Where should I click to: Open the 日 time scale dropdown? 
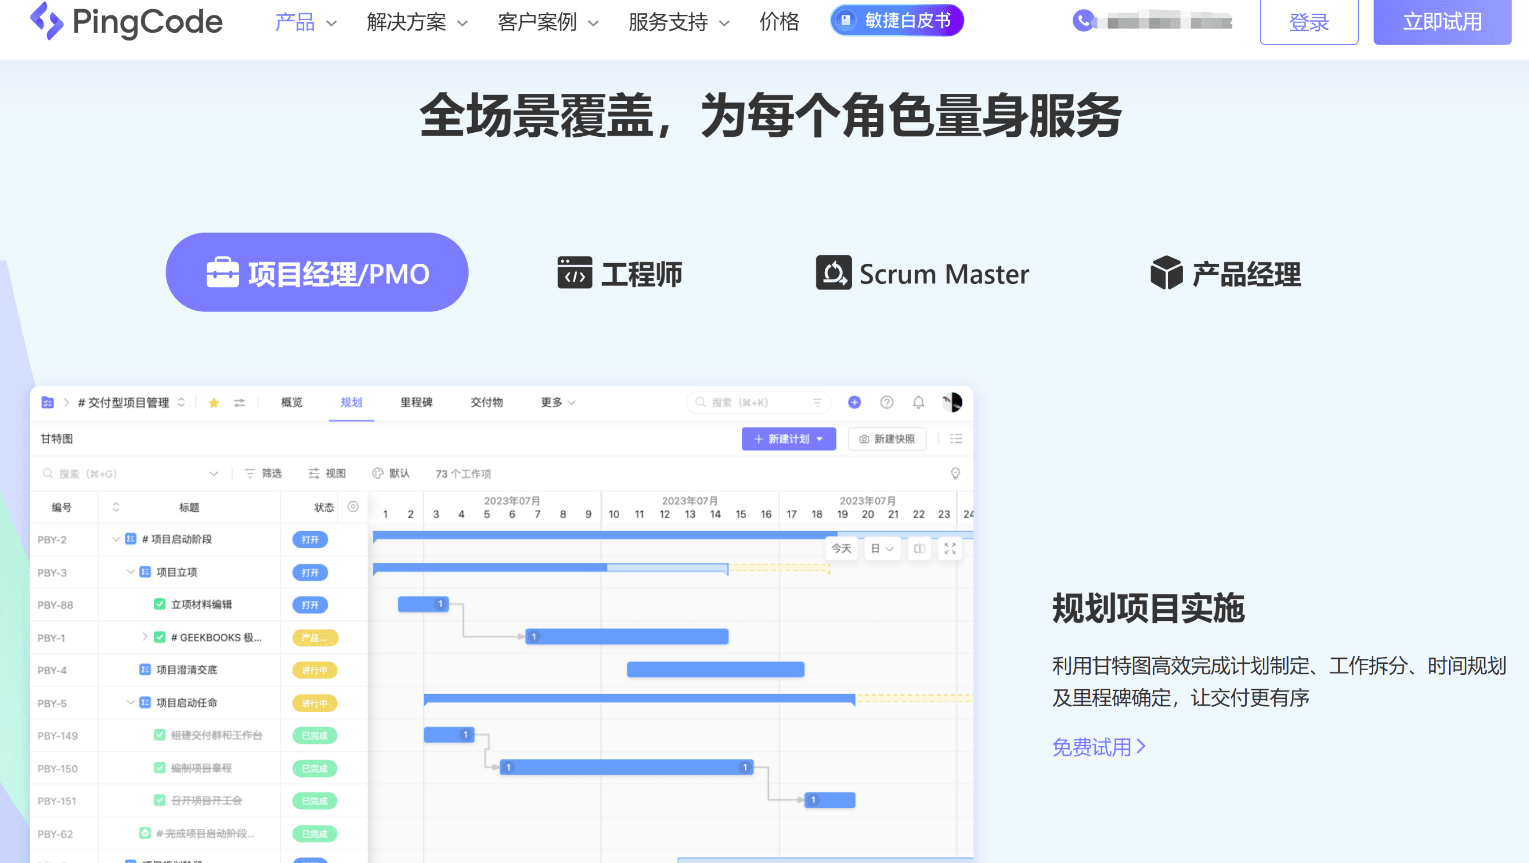click(882, 549)
